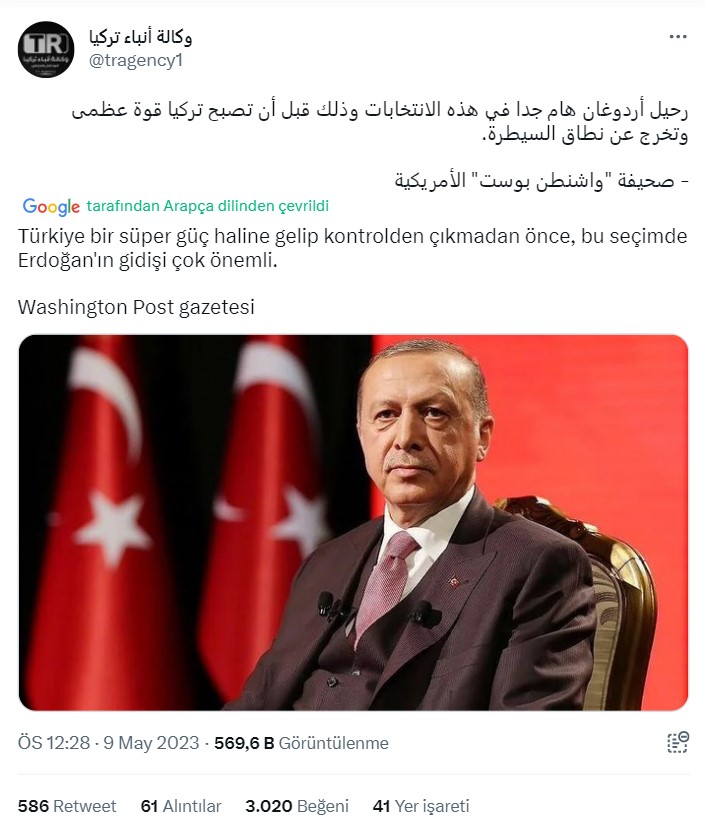Click the Google translate logo
This screenshot has width=705, height=835.
(x=51, y=207)
